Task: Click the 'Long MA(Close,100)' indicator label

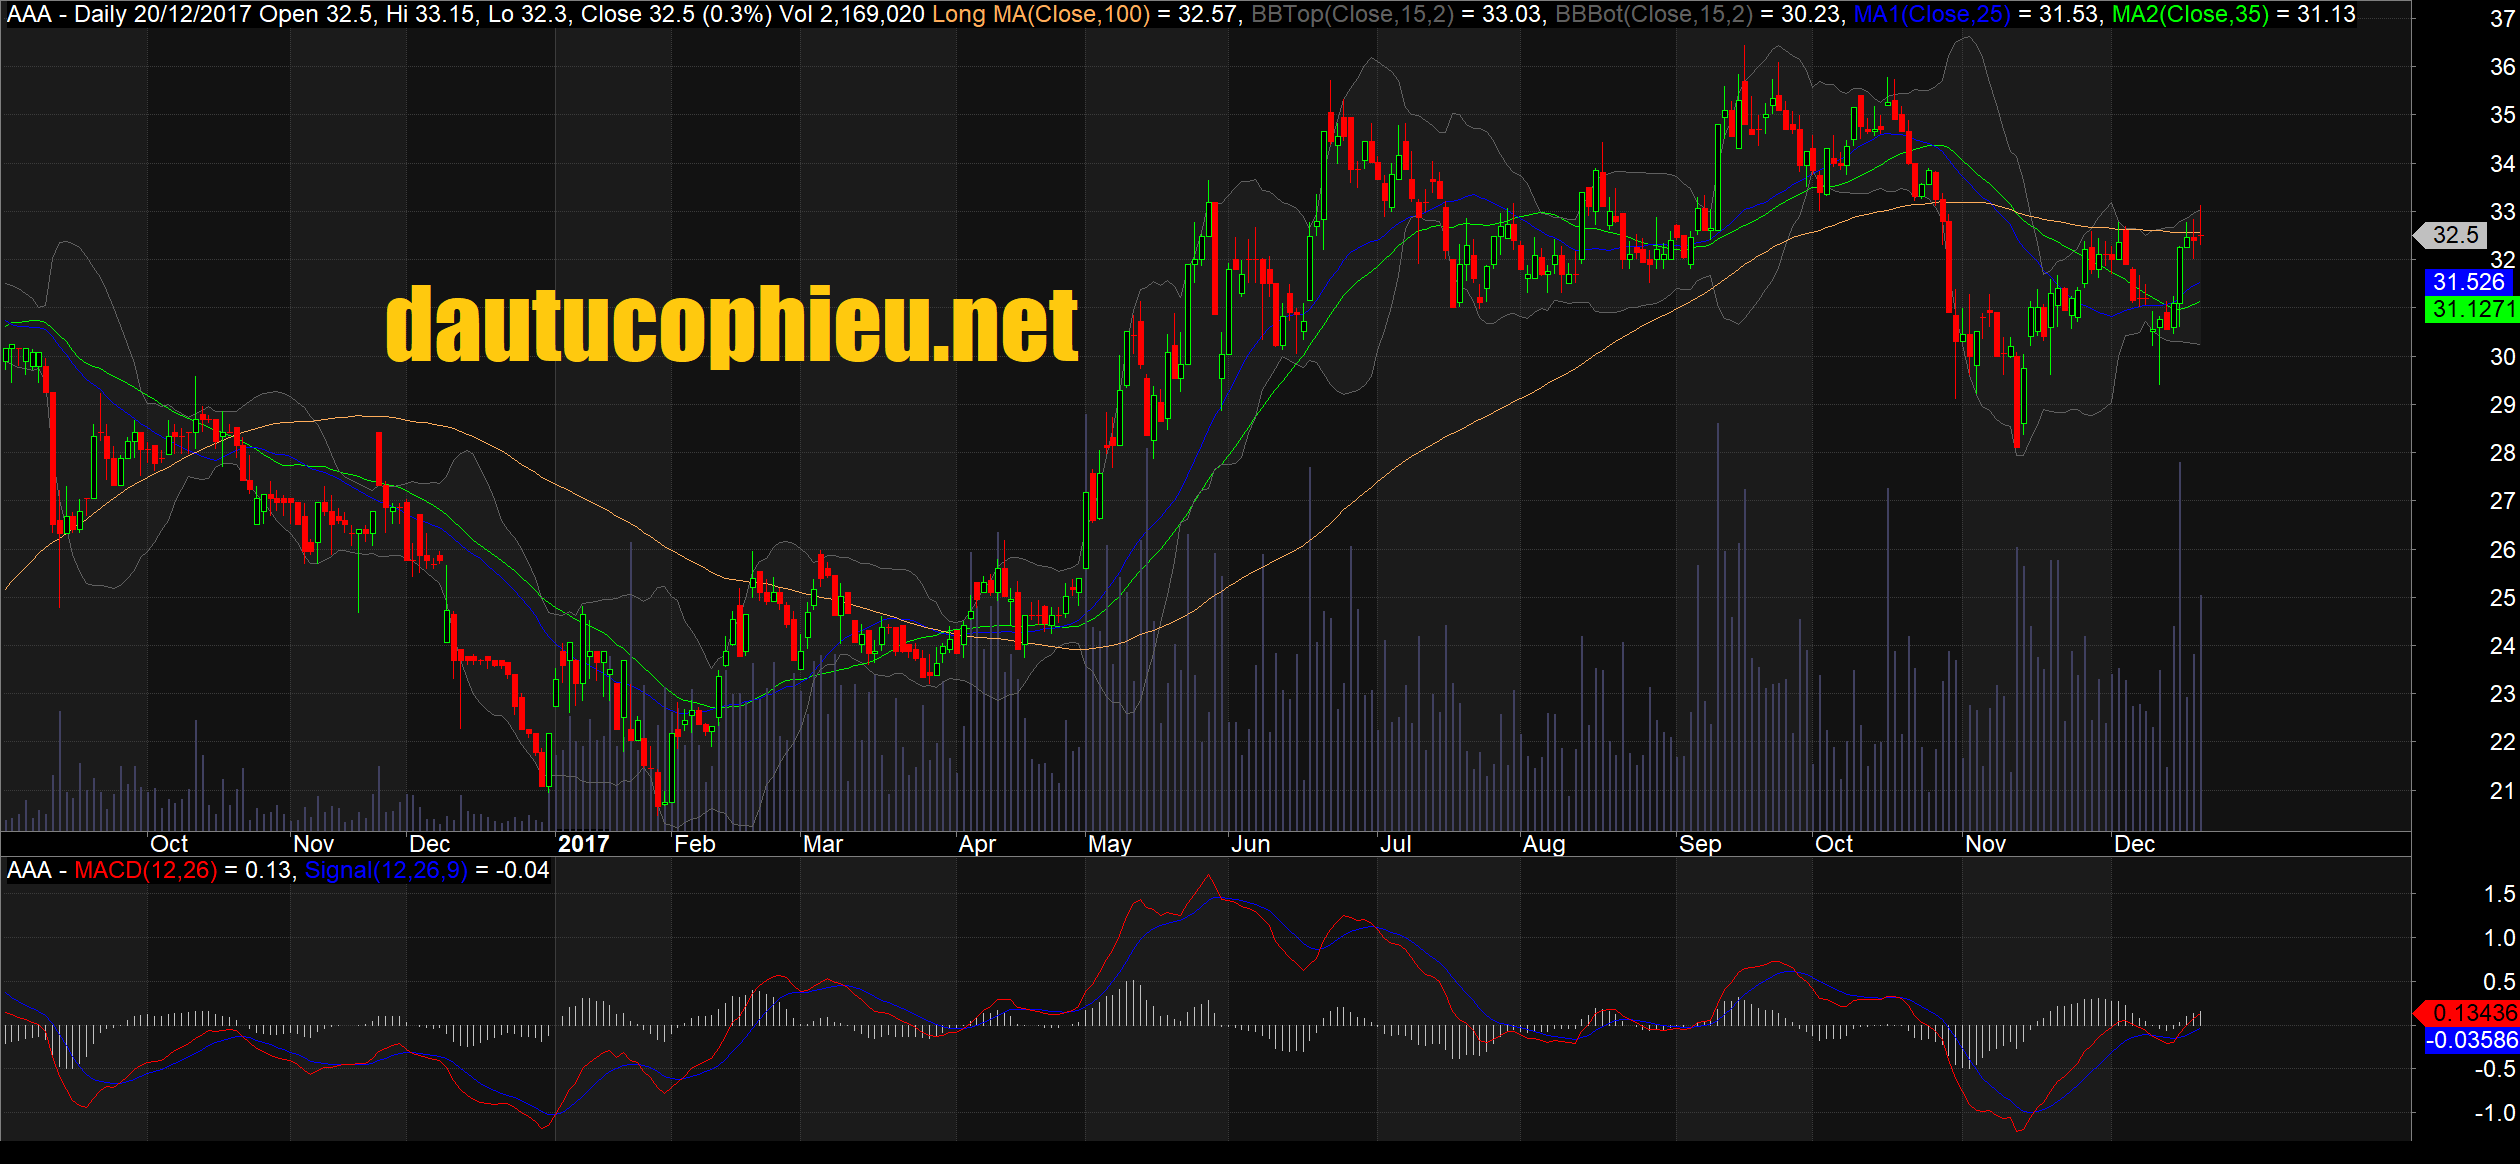Action: pyautogui.click(x=1041, y=14)
